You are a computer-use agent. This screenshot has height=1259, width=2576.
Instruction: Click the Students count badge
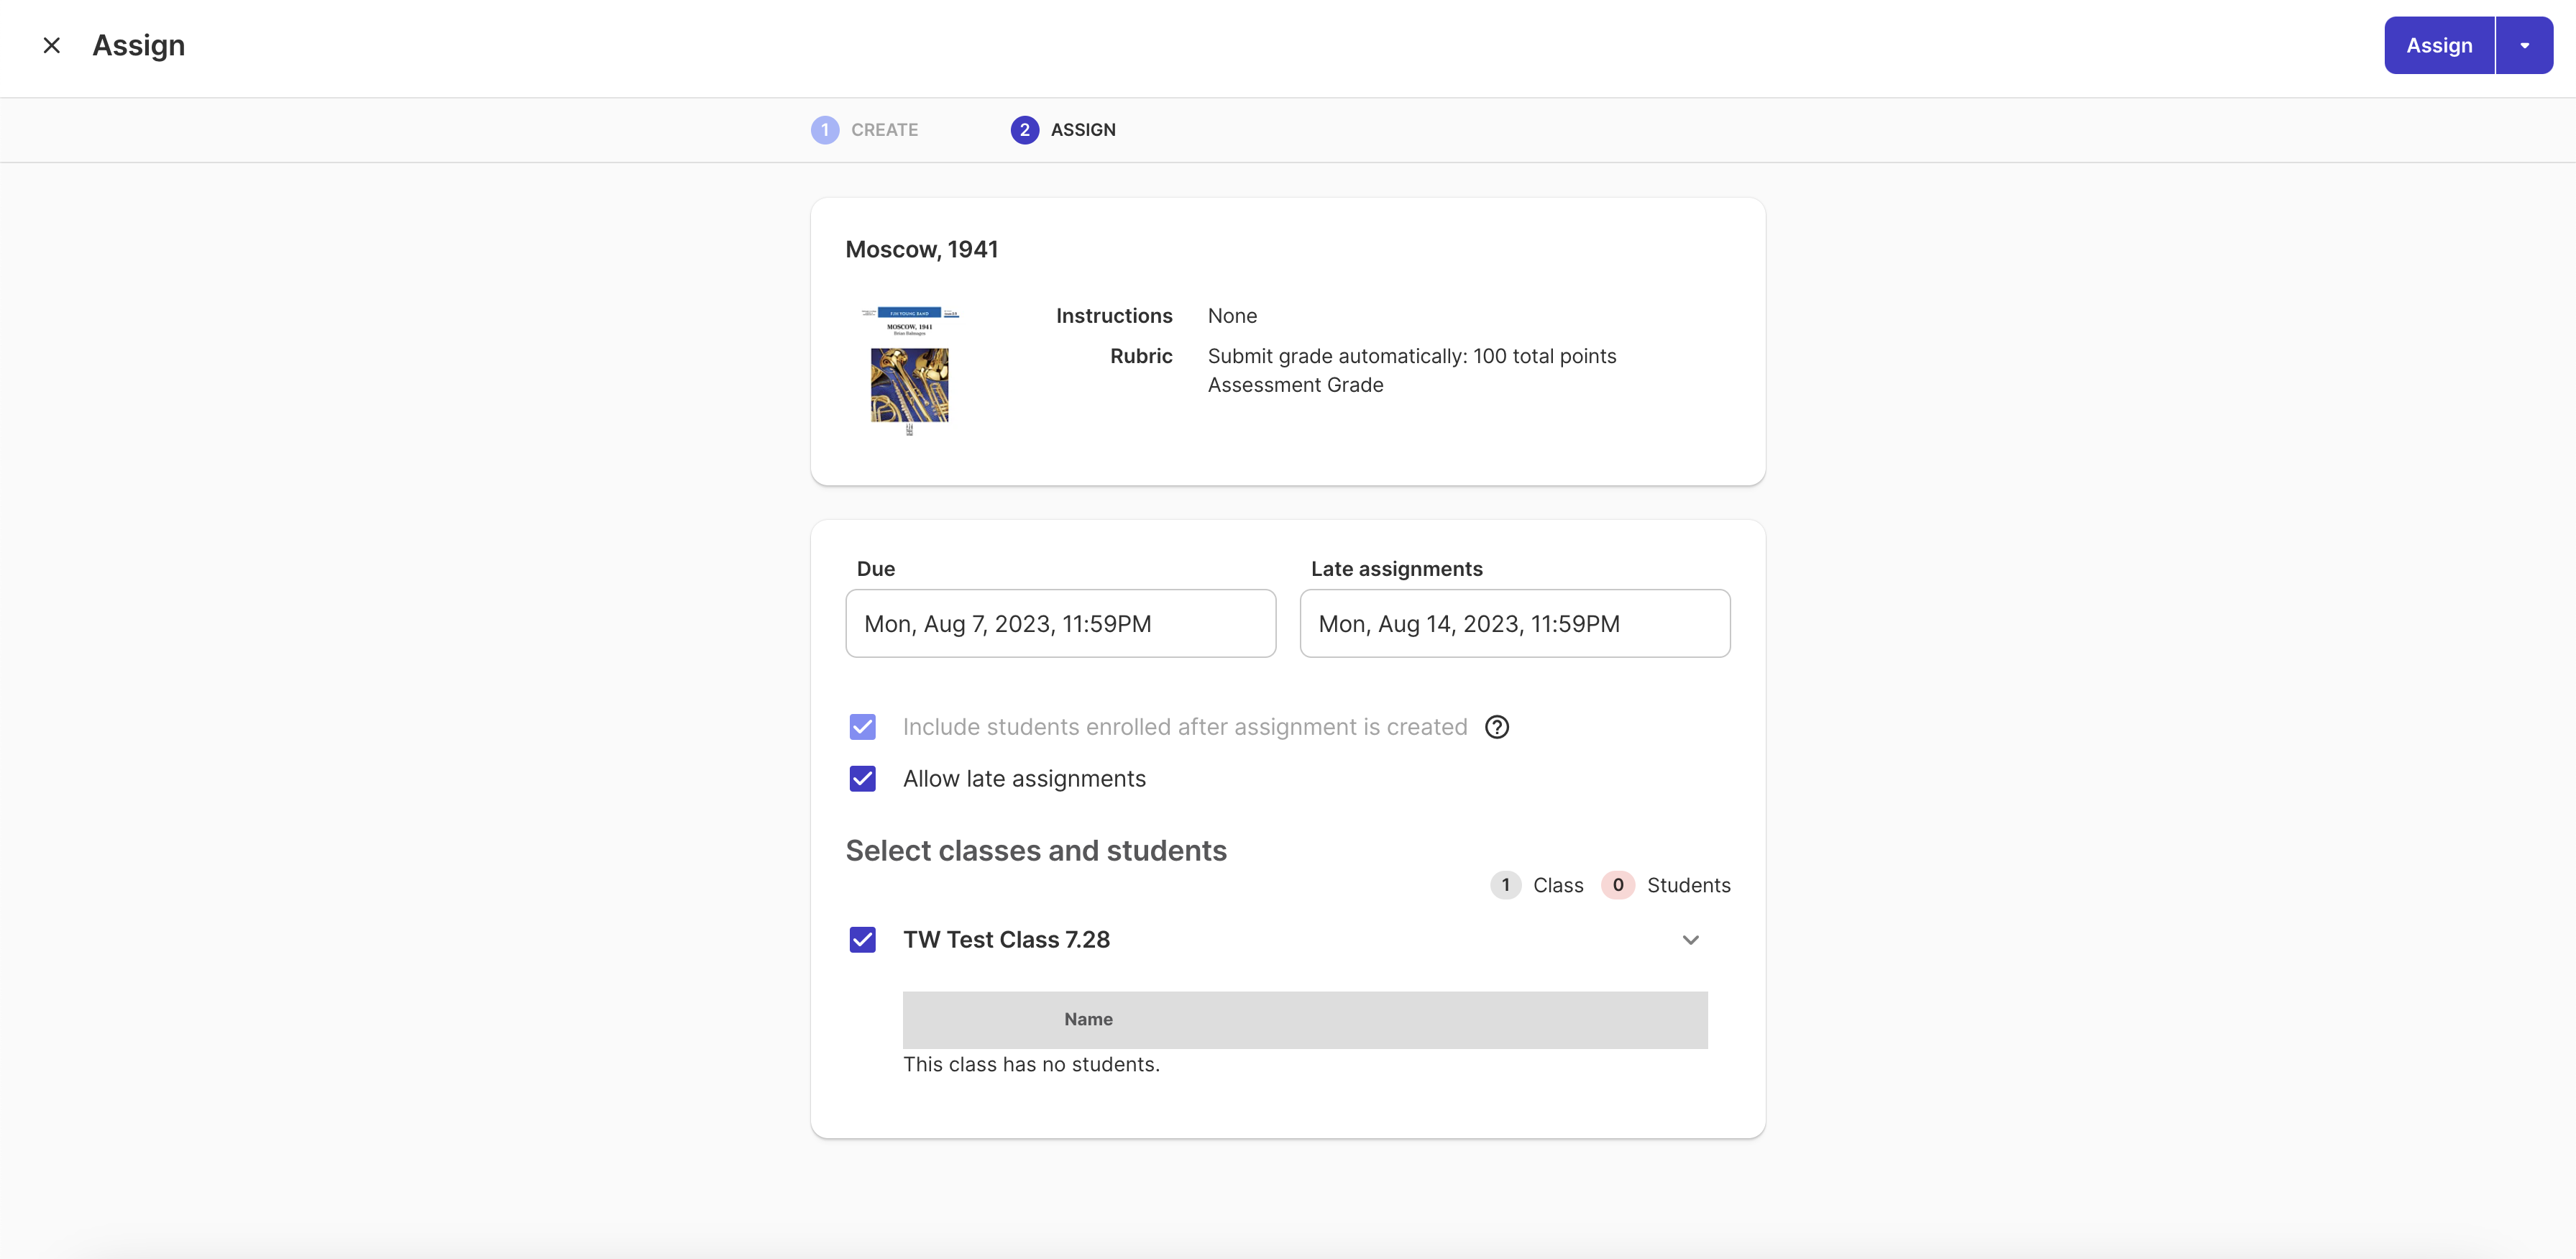point(1617,885)
